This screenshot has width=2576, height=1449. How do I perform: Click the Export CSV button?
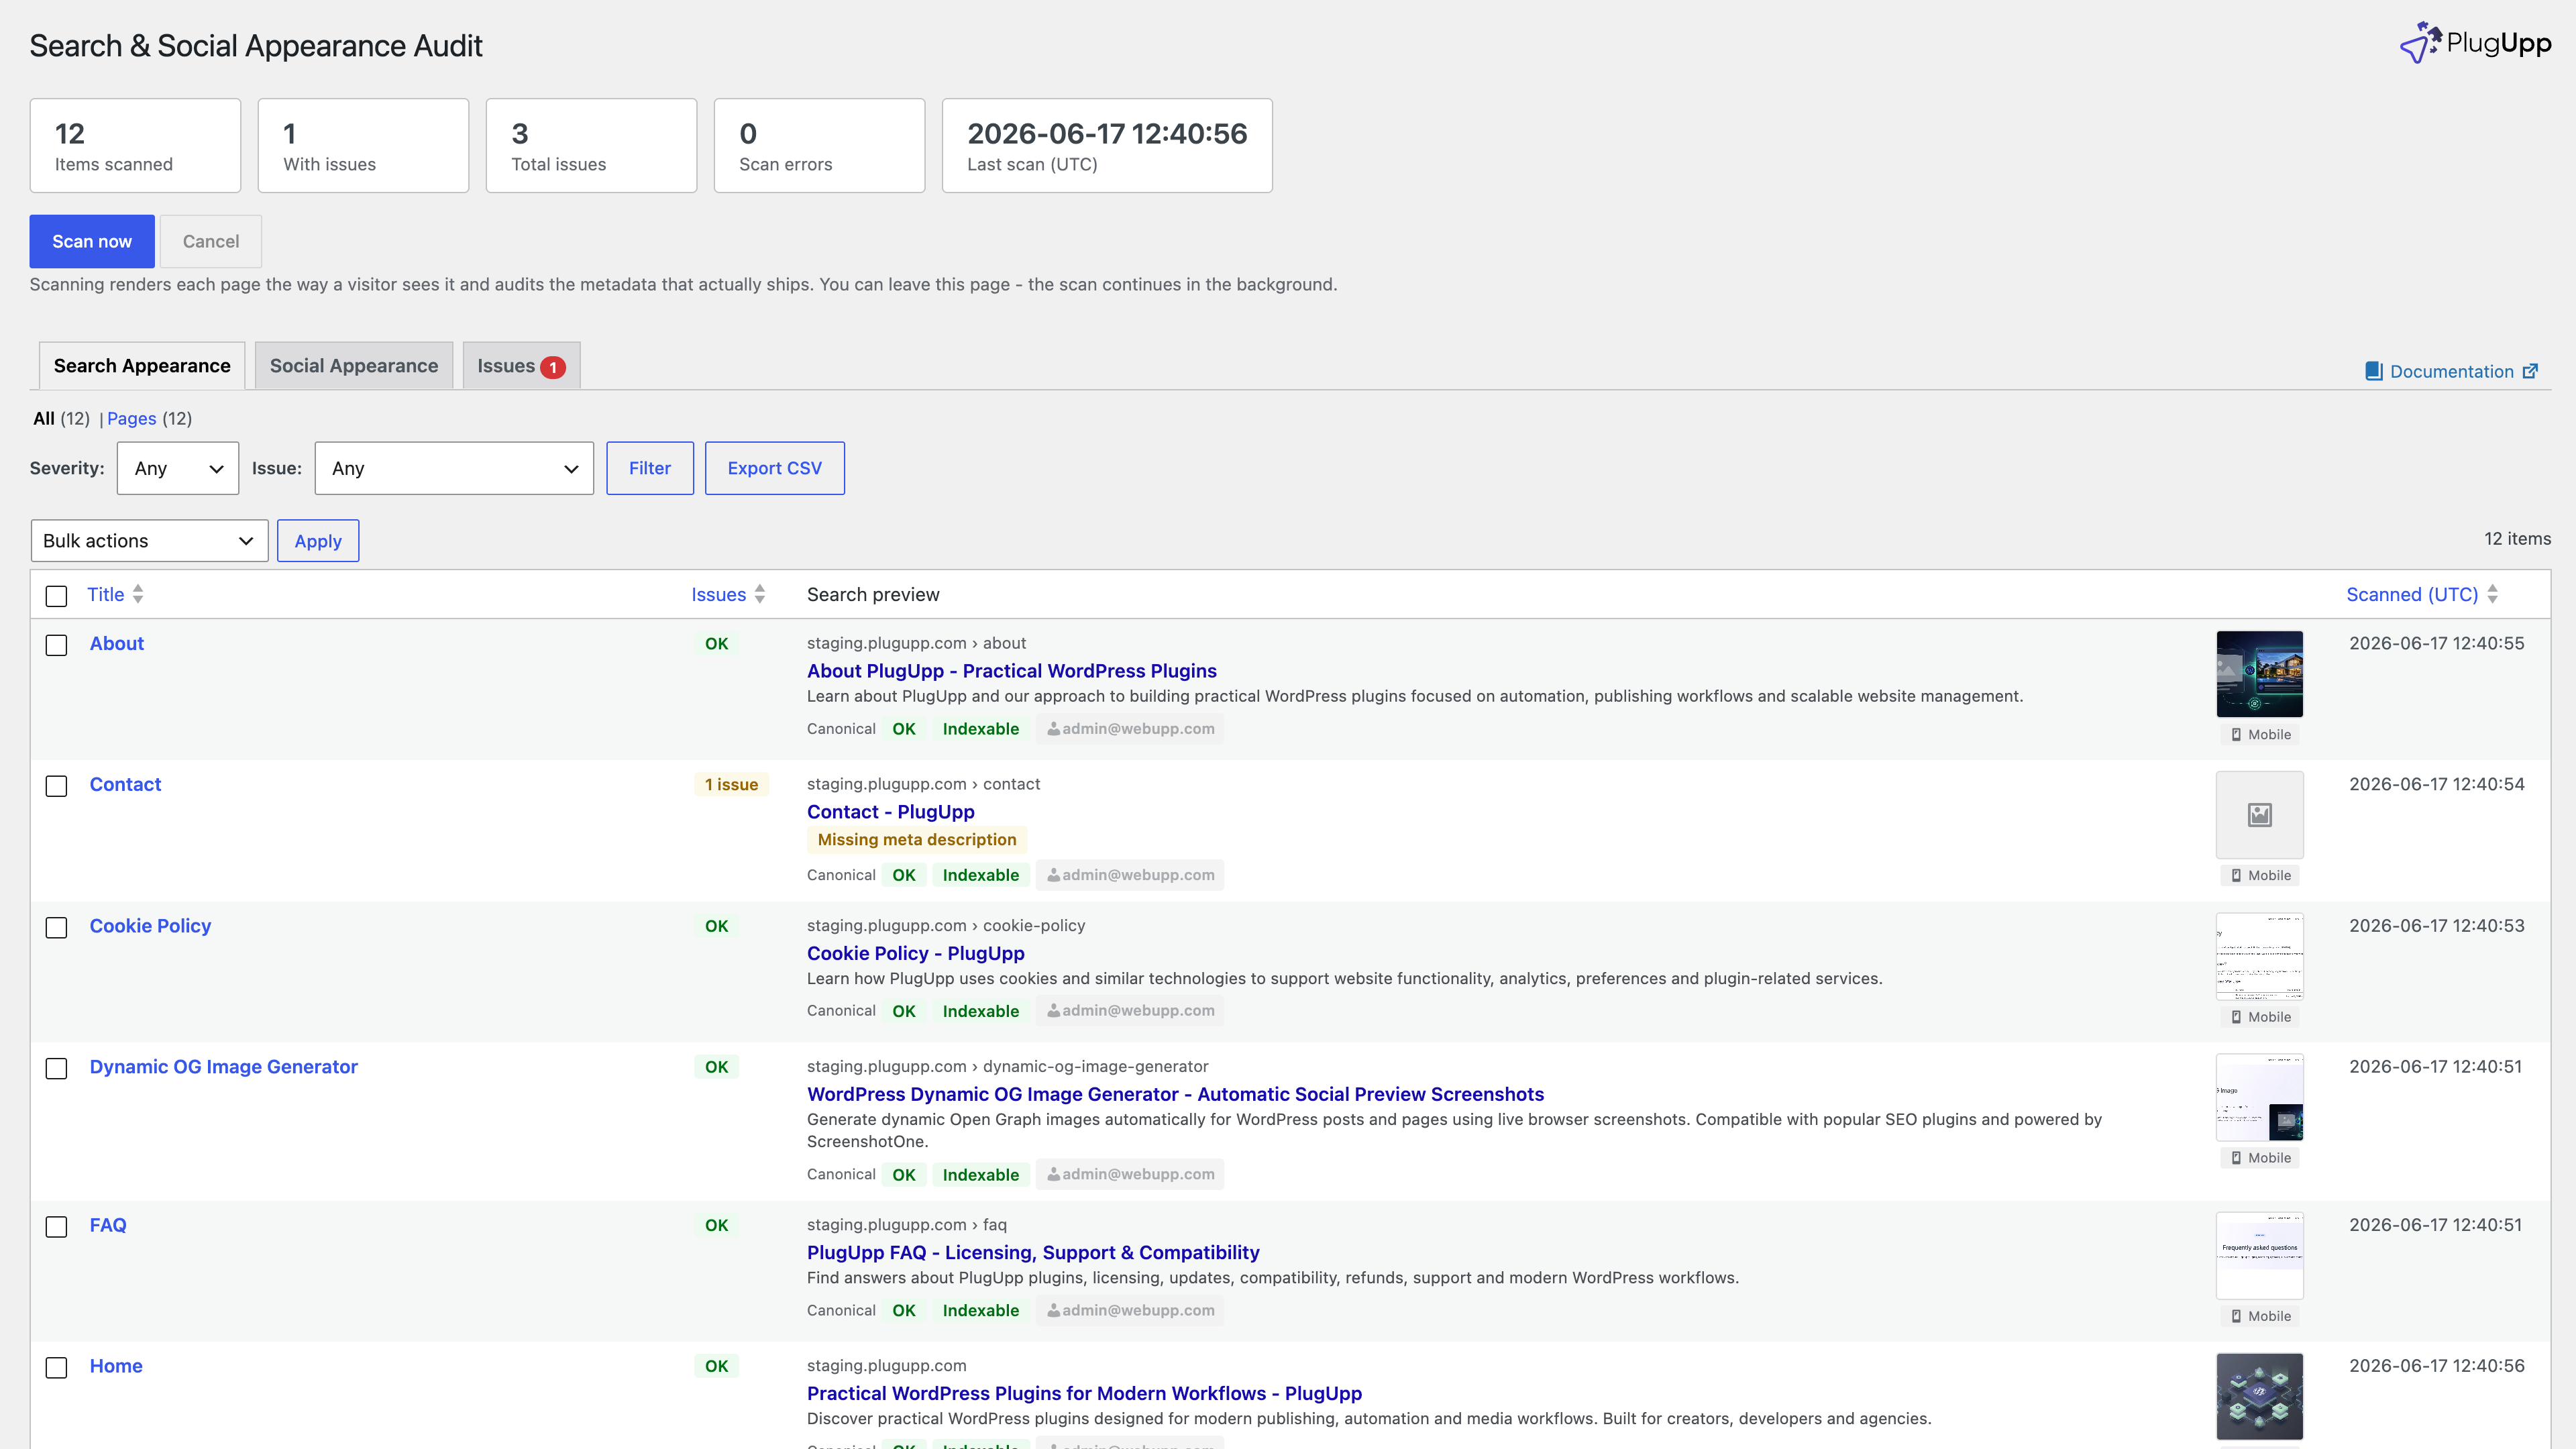[x=775, y=468]
